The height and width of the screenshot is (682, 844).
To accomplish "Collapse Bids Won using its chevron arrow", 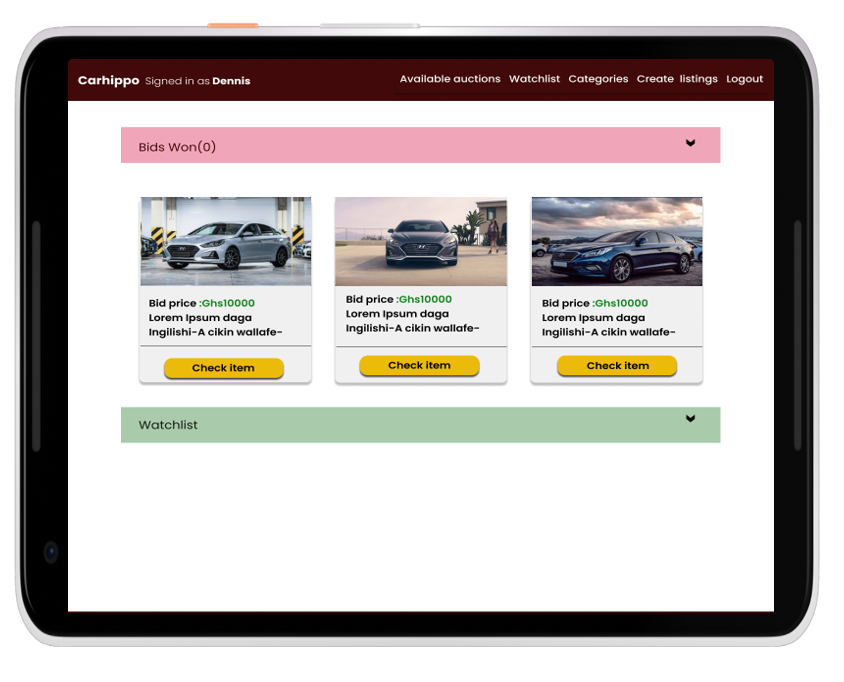I will (690, 143).
